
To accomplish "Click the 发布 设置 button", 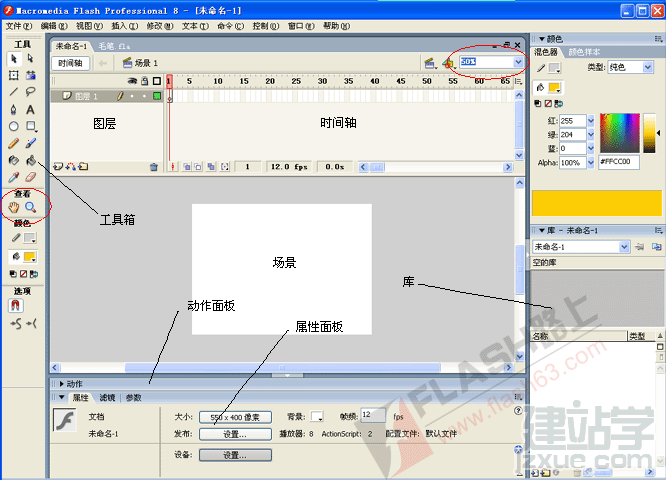I will click(x=235, y=434).
